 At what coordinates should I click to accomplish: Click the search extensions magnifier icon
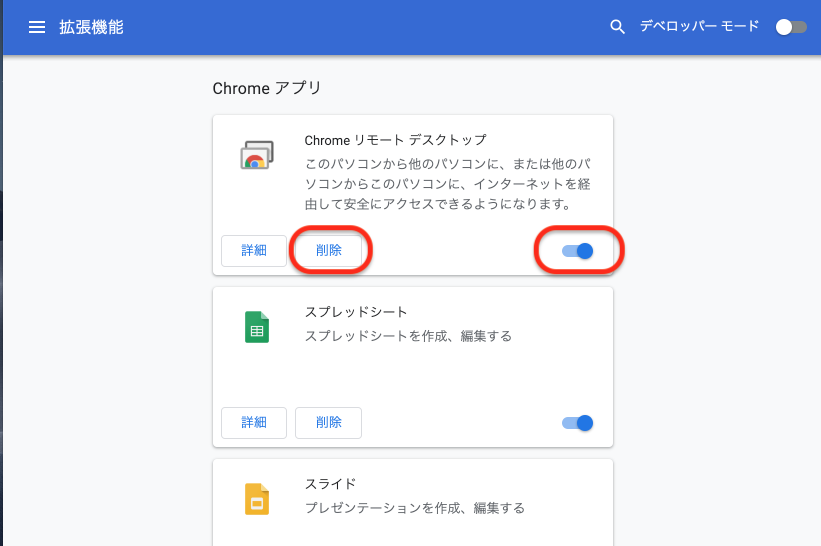(617, 27)
